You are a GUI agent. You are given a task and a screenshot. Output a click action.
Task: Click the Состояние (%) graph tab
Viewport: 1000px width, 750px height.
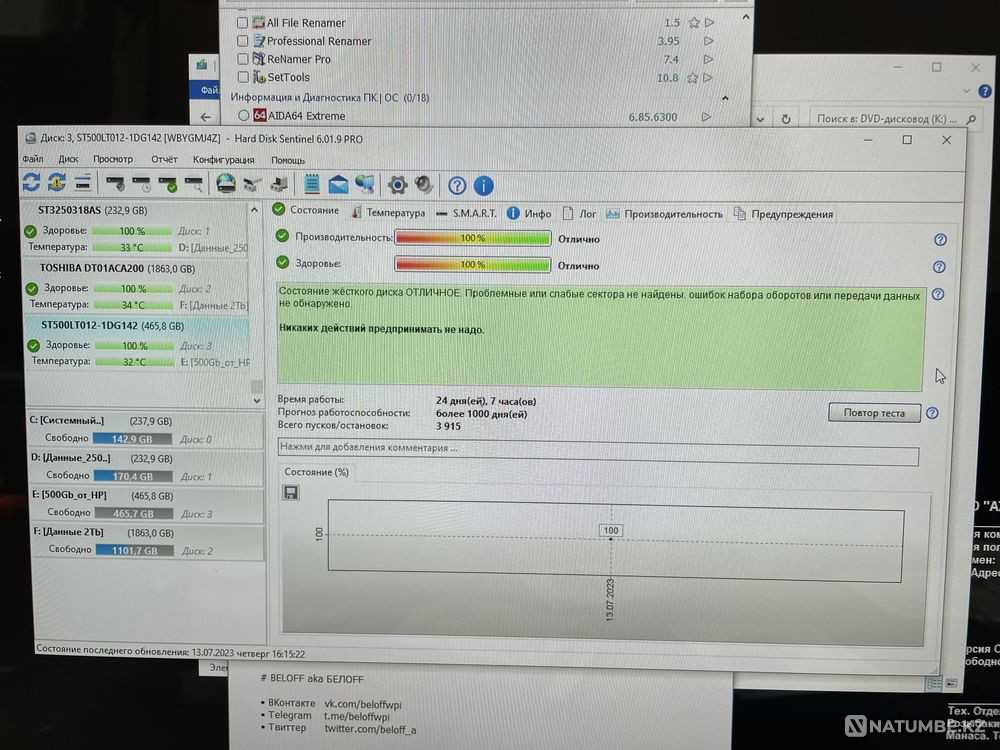coord(316,472)
